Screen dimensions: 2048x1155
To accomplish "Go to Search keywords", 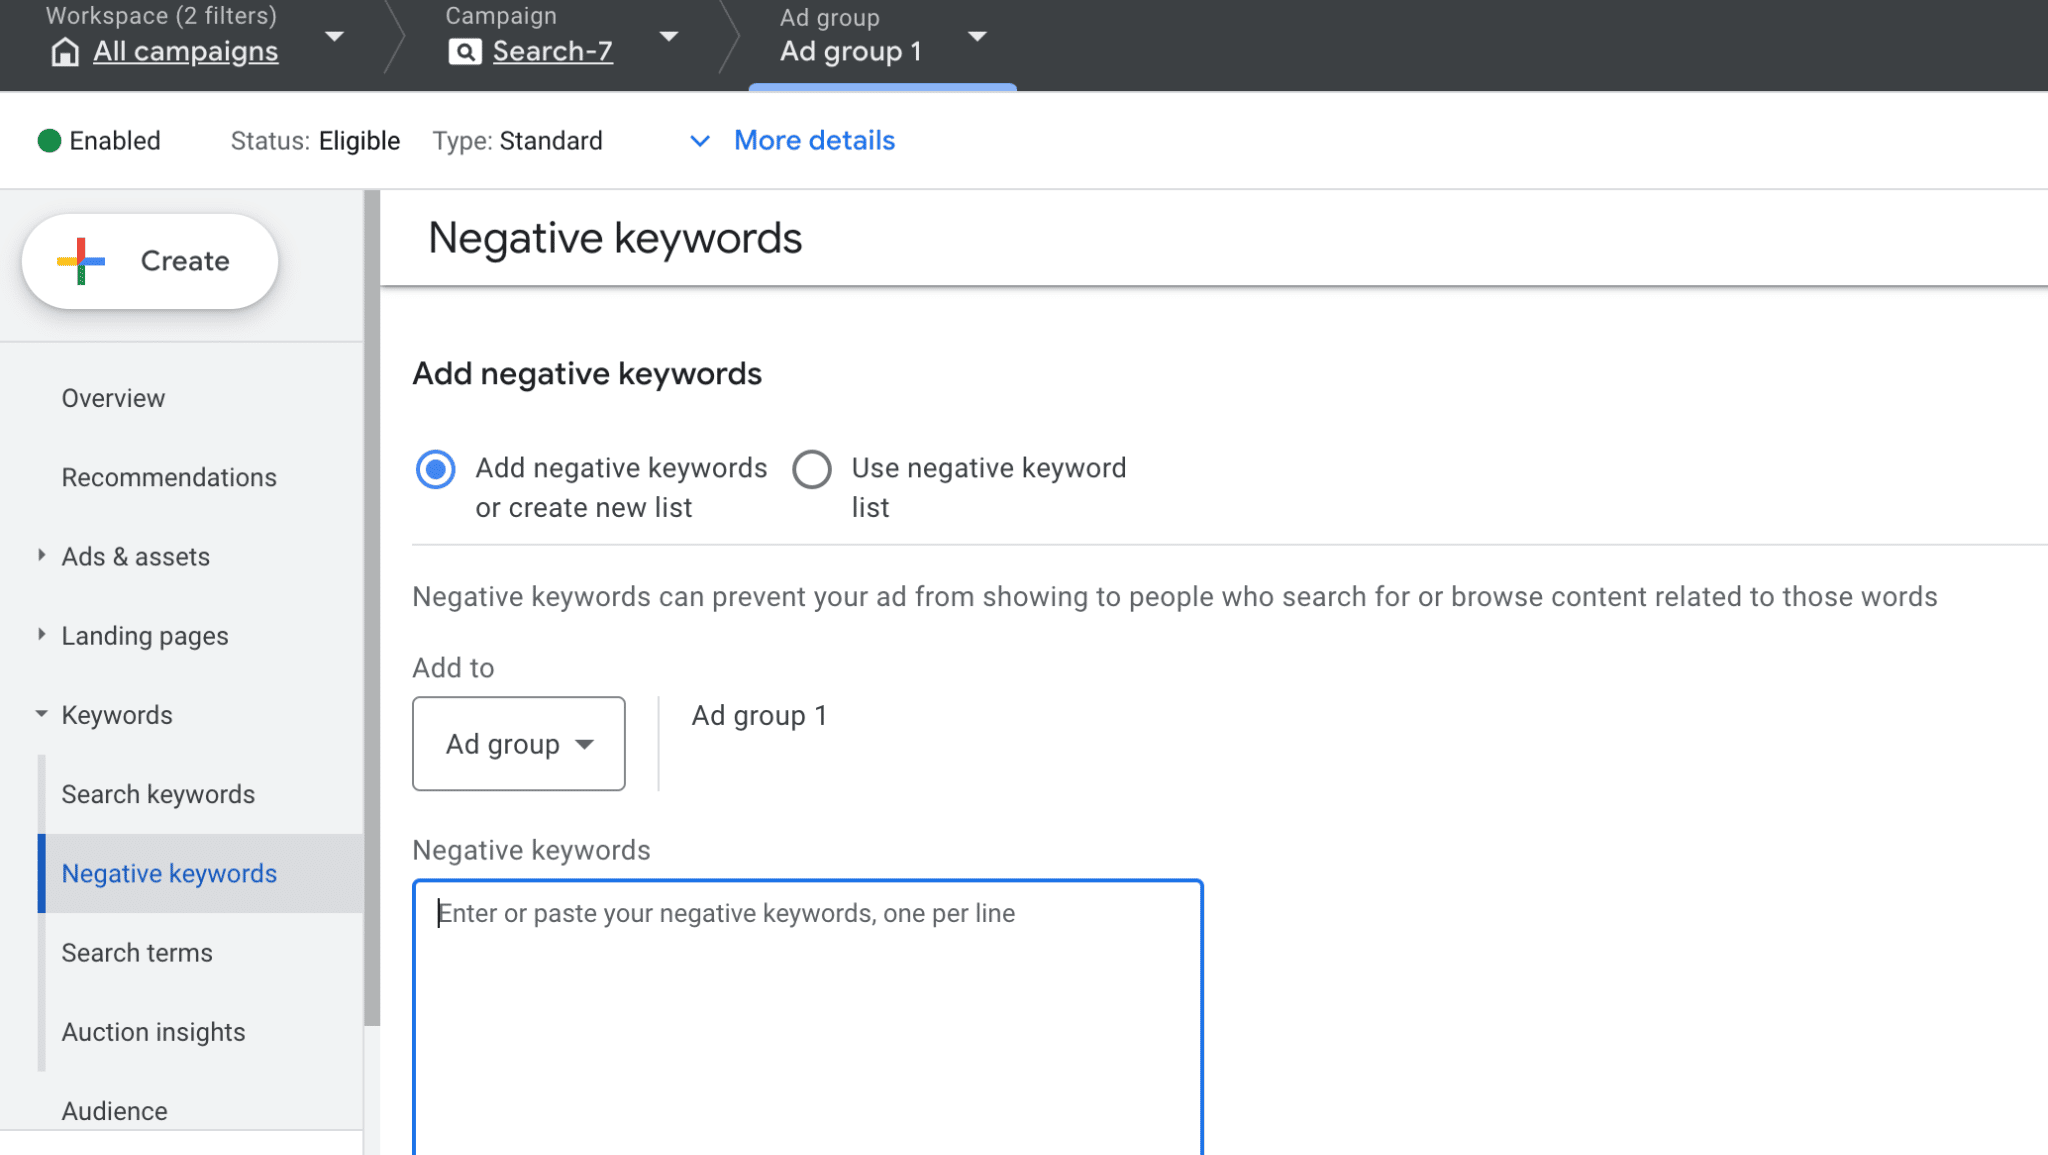I will (x=158, y=794).
